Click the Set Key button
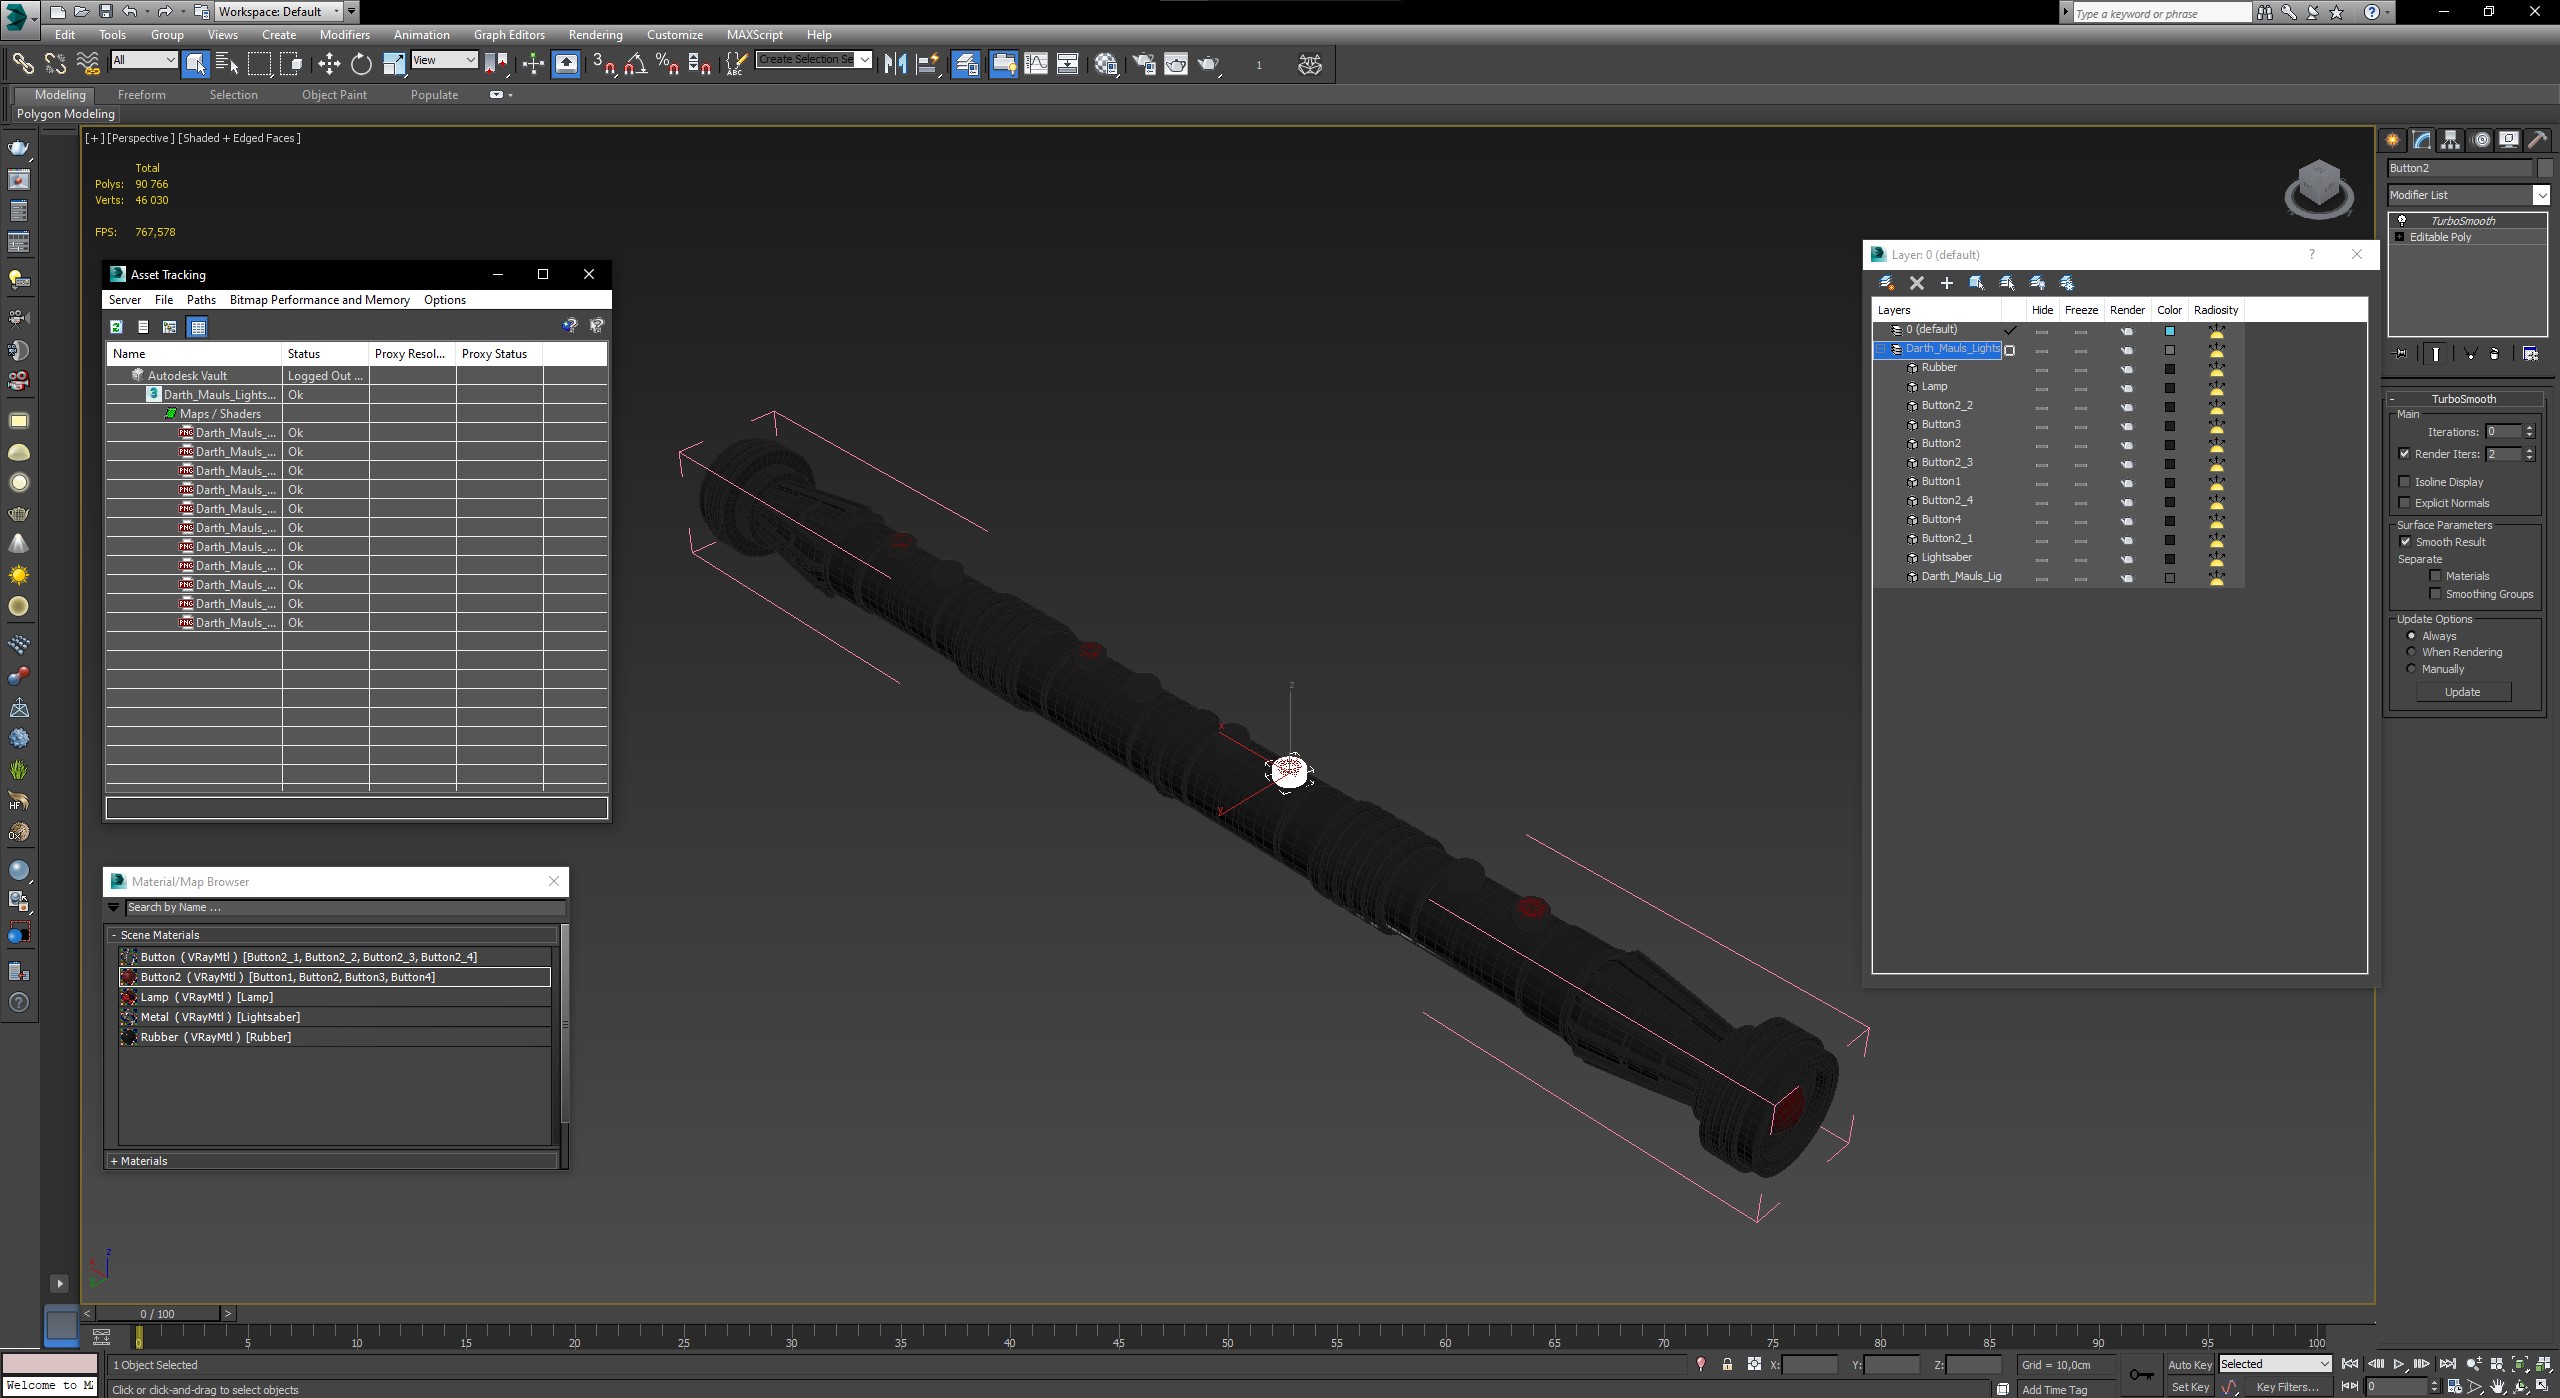2560x1398 pixels. pos(2189,1387)
